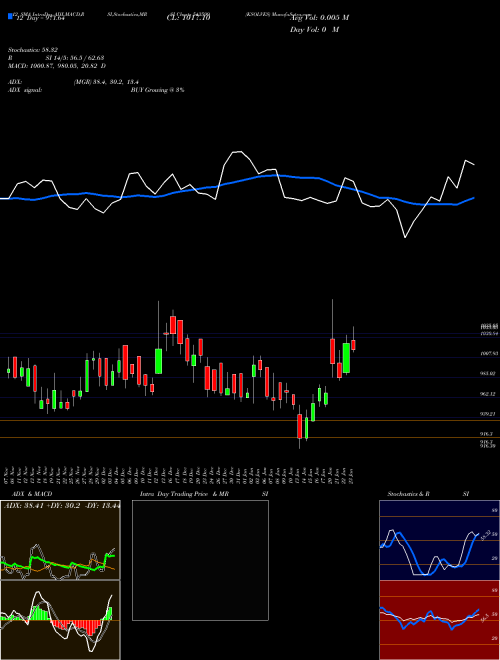Click the blue SMA legend square
This screenshot has height=660, width=500.
pyautogui.click(x=10, y=16)
